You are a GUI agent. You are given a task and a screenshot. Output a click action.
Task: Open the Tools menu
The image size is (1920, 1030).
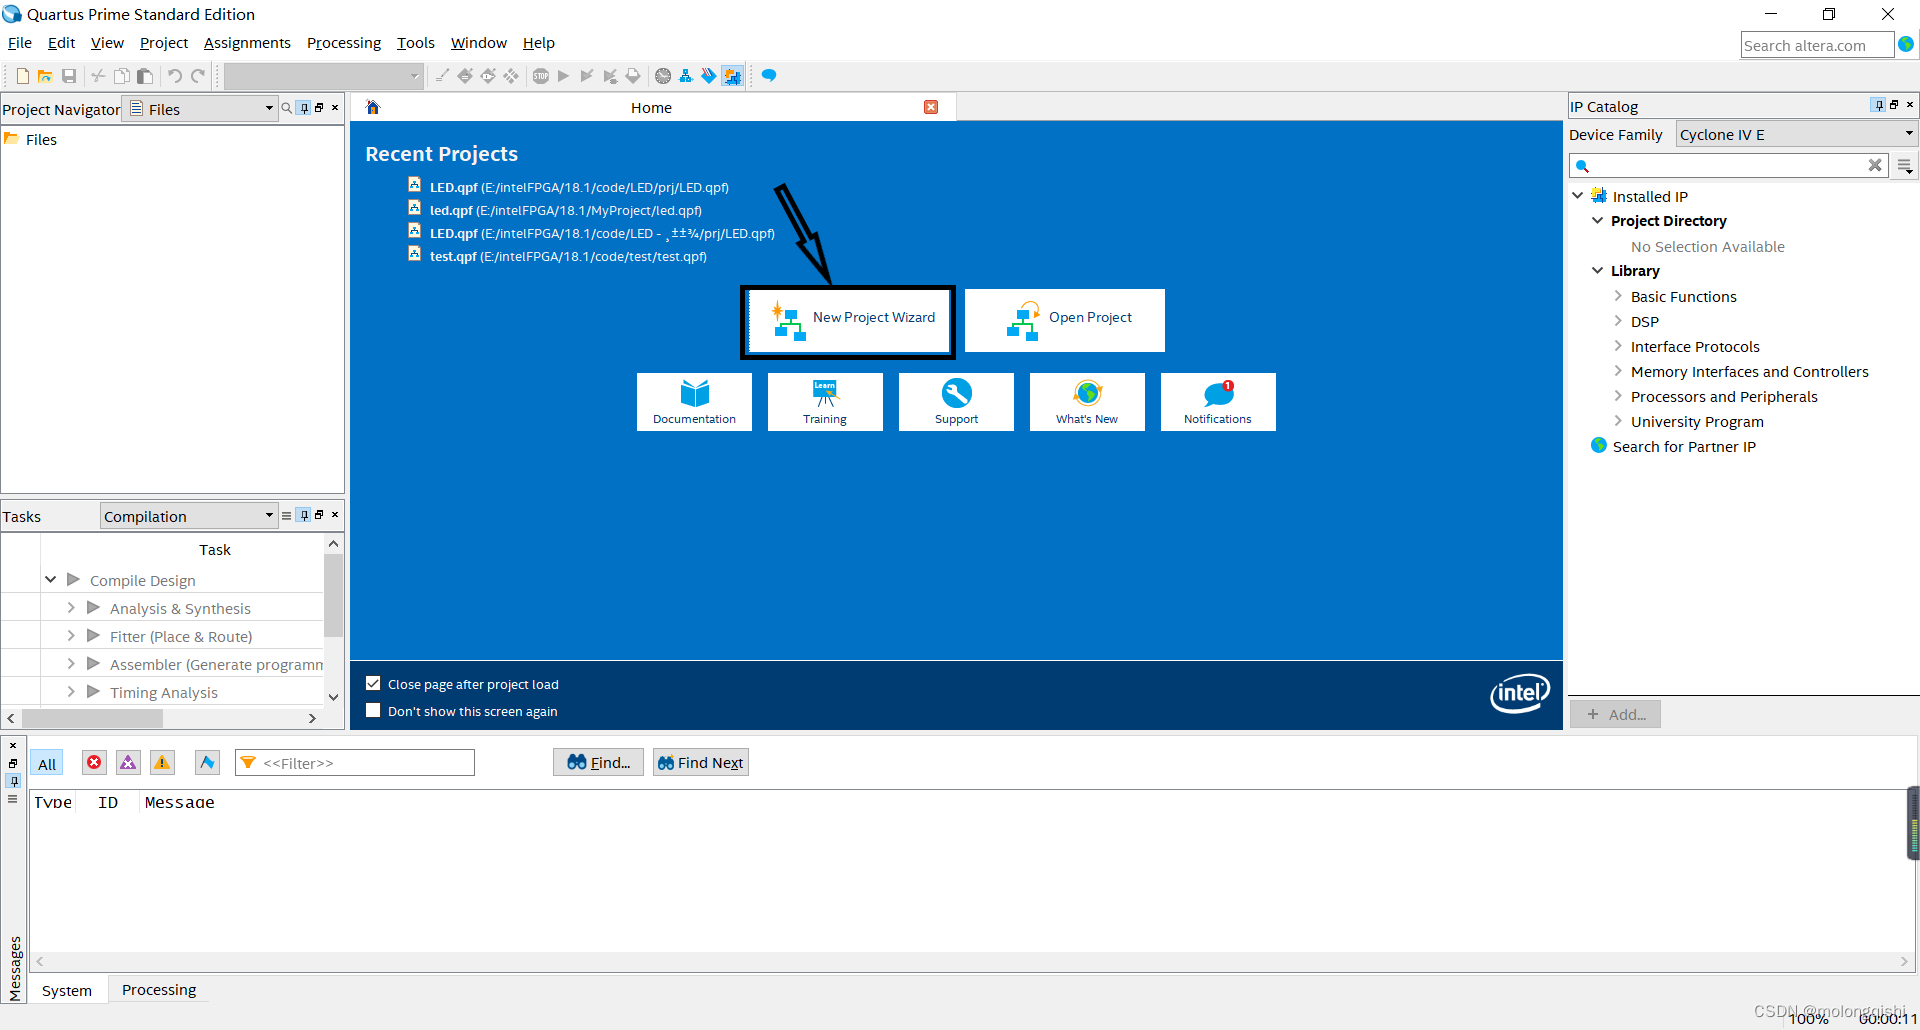415,43
